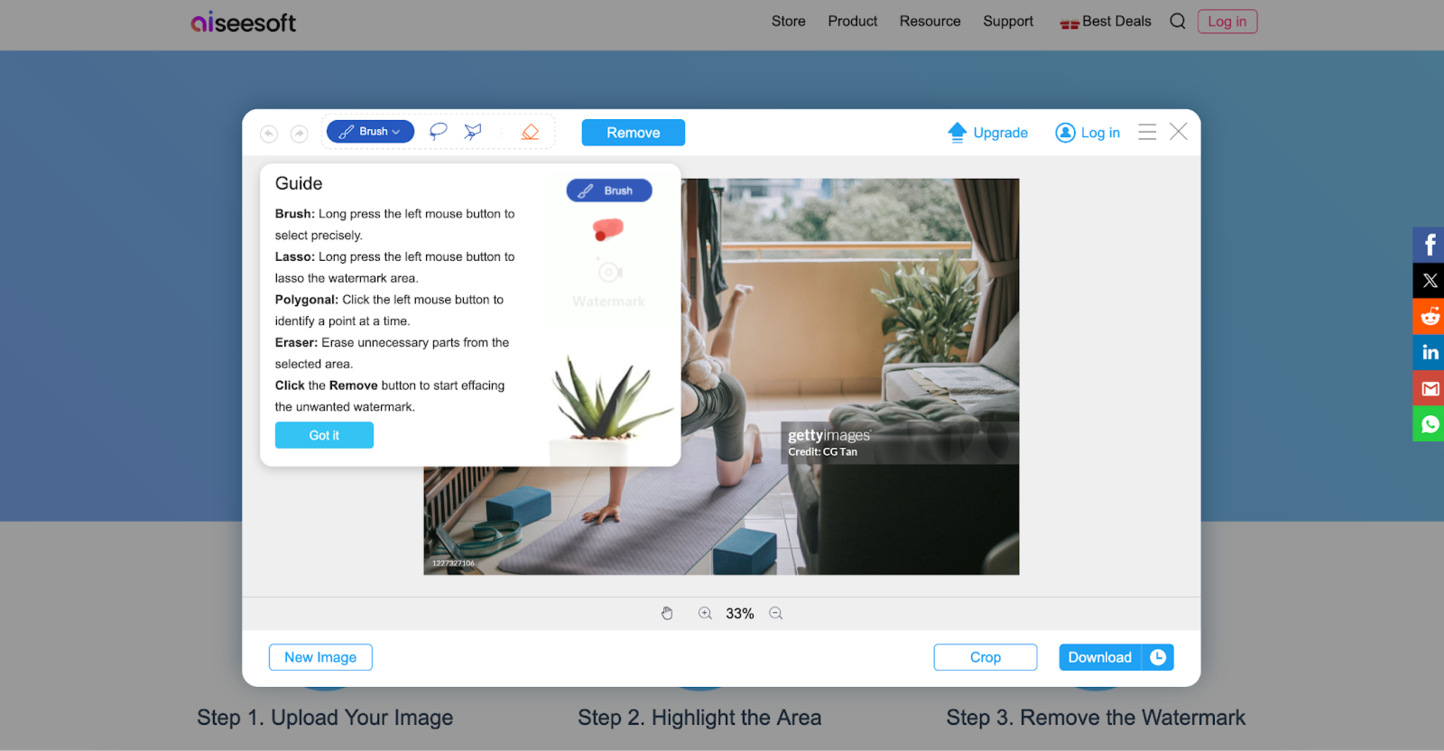Activate the Eraser tool
1444x751 pixels.
pos(529,131)
